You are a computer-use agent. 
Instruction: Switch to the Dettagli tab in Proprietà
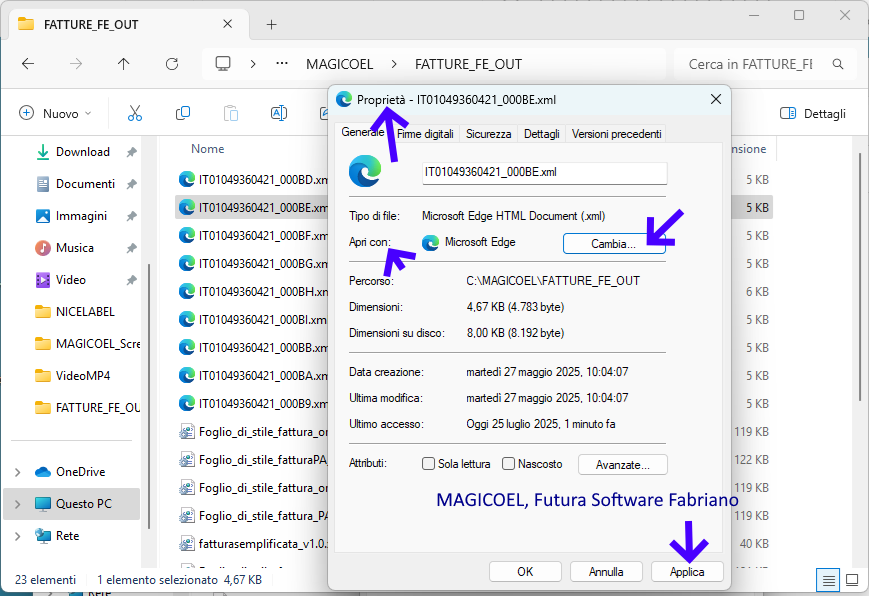click(x=541, y=134)
